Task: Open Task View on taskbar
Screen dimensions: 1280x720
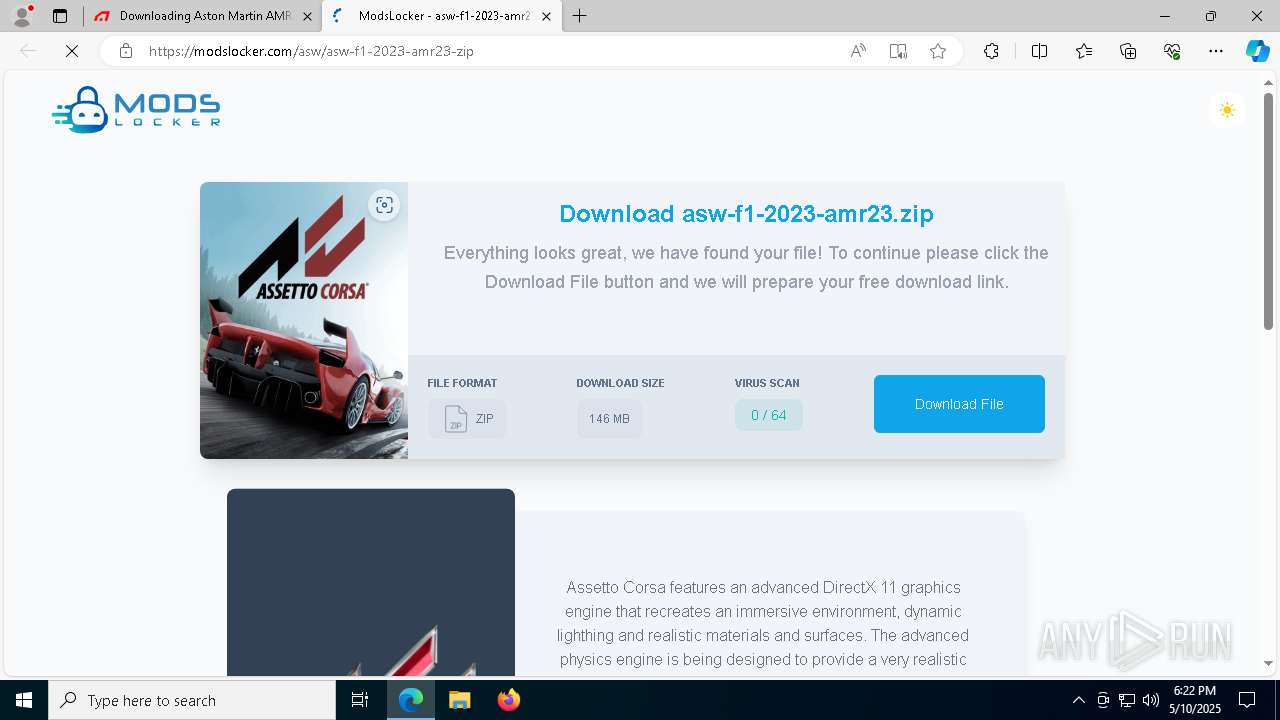Action: [360, 700]
